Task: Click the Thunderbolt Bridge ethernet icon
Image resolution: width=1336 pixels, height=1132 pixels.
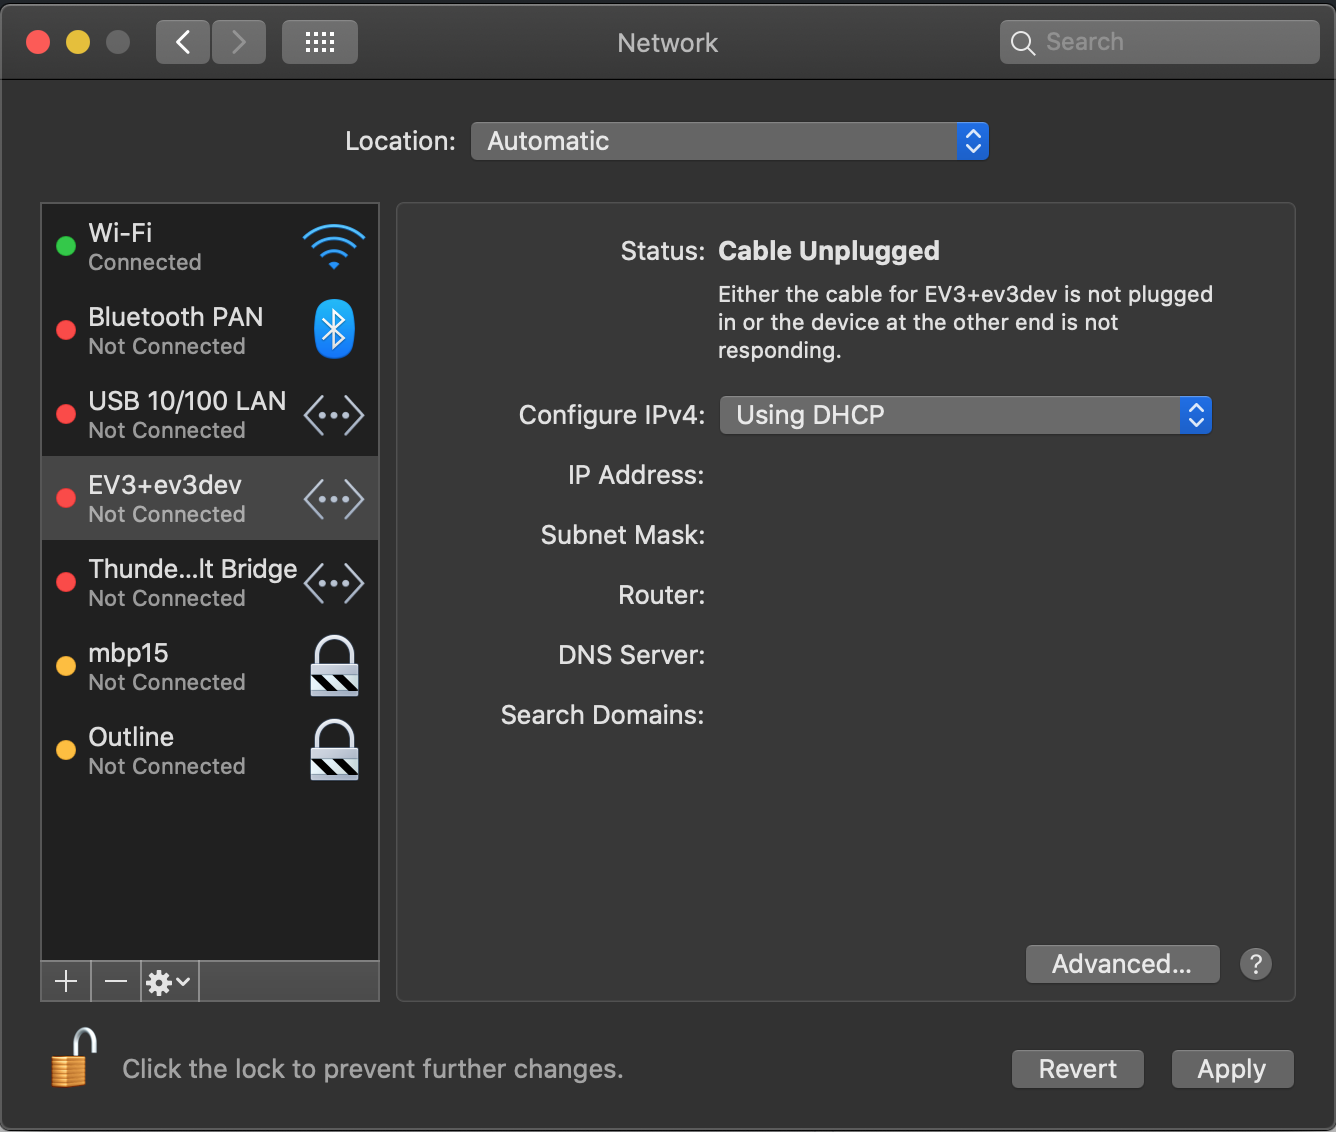Action: point(333,582)
